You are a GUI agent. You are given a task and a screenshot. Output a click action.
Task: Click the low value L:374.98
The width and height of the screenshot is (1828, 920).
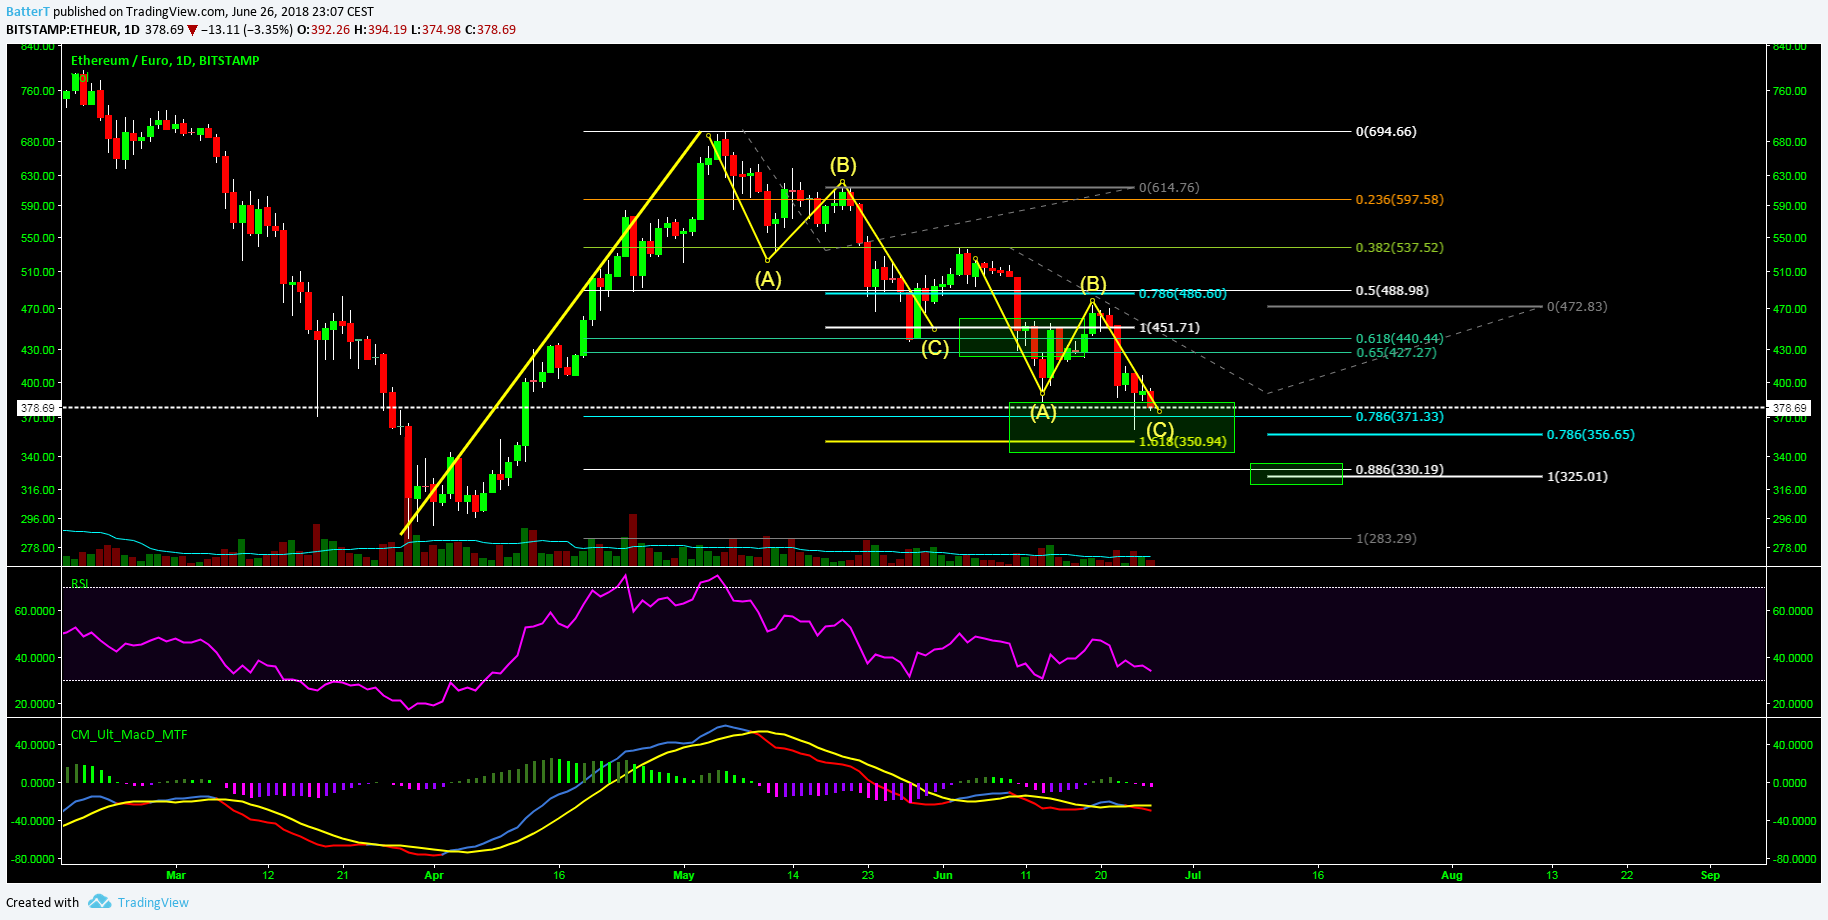tap(436, 30)
